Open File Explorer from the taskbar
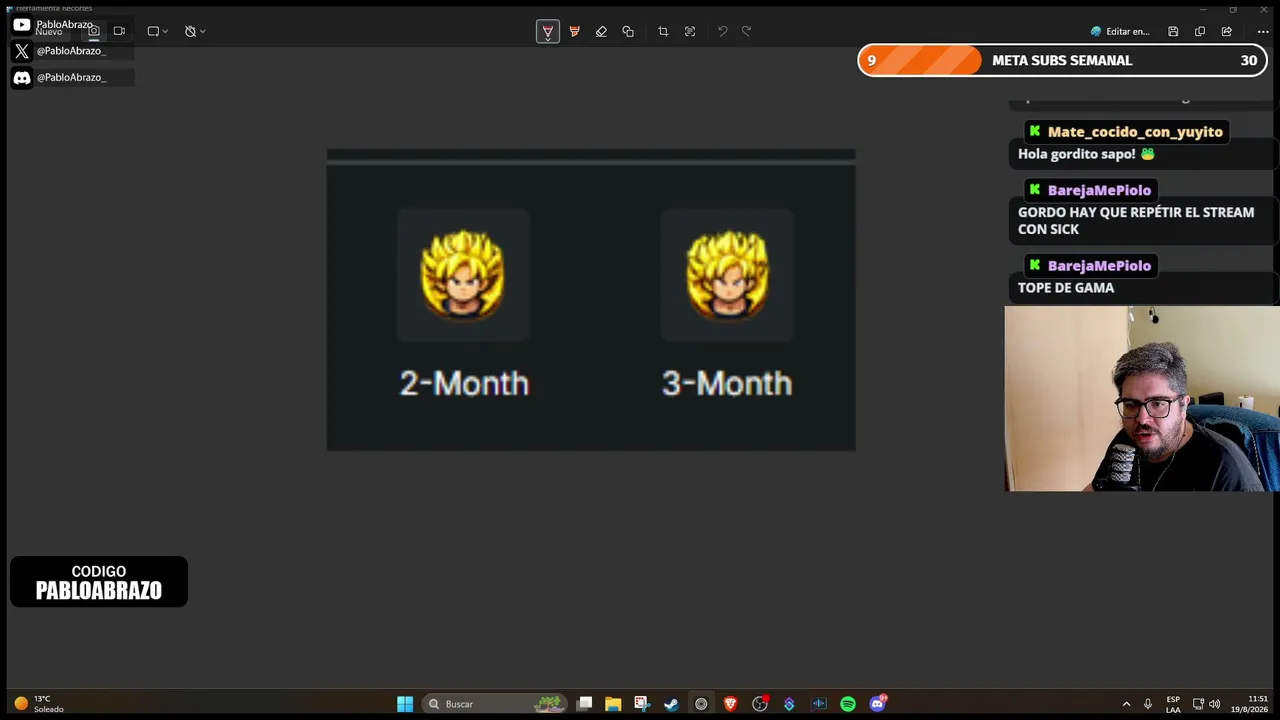1280x720 pixels. (x=613, y=704)
